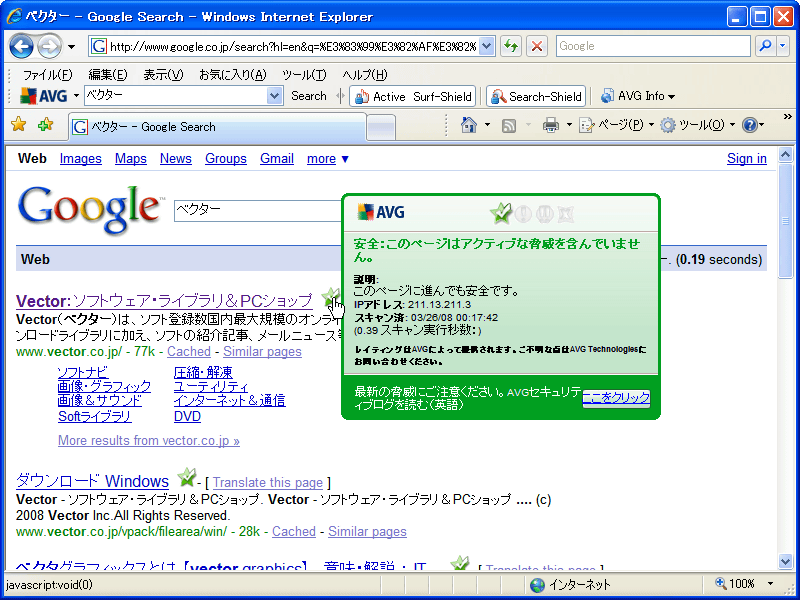Click the IE Forward navigation button

coord(49,47)
